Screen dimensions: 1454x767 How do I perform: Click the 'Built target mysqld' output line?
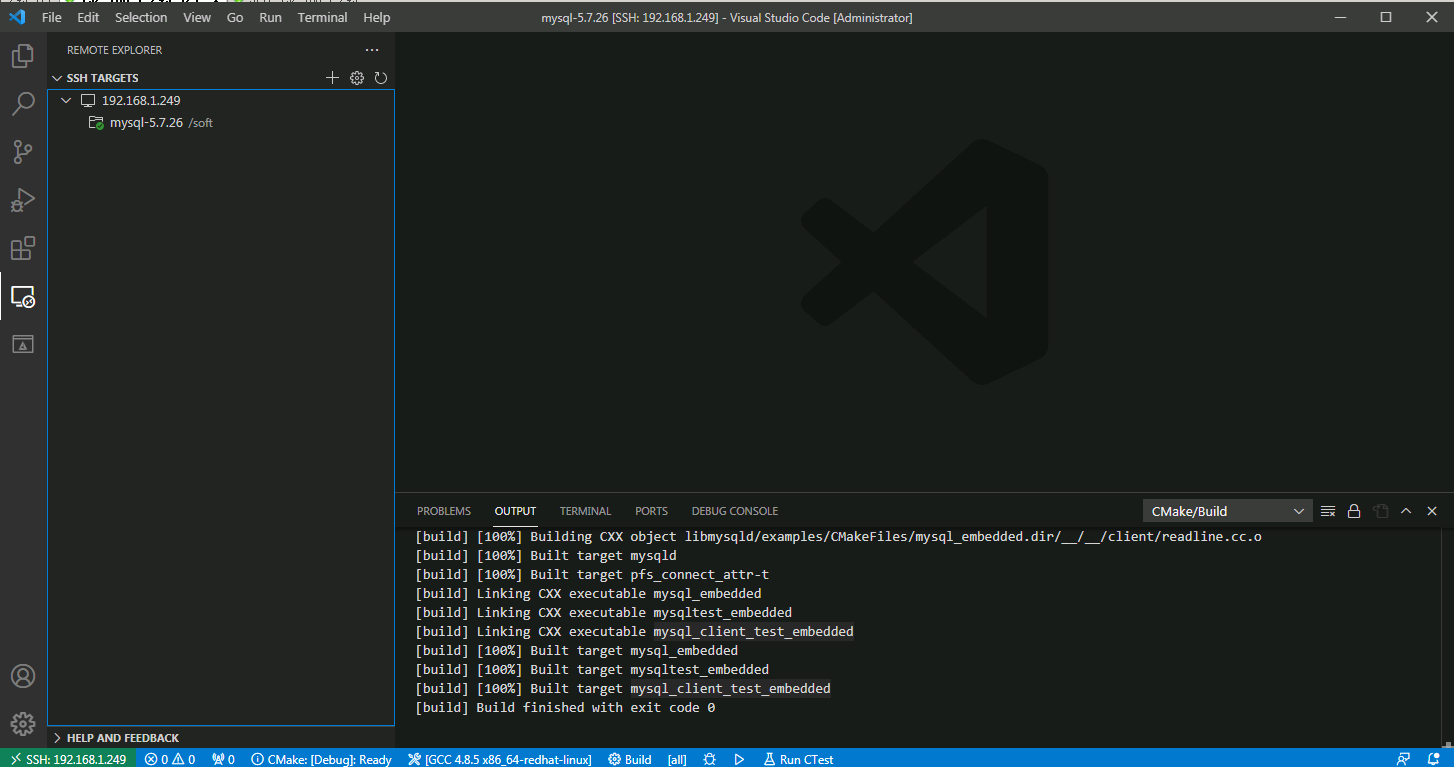tap(546, 556)
